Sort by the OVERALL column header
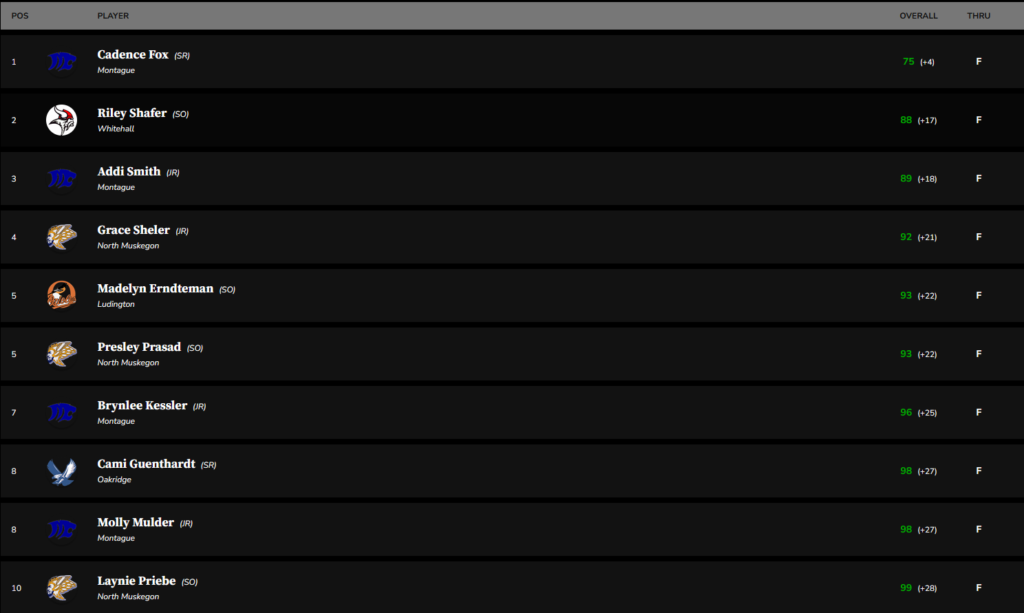The height and width of the screenshot is (613, 1024). (918, 16)
